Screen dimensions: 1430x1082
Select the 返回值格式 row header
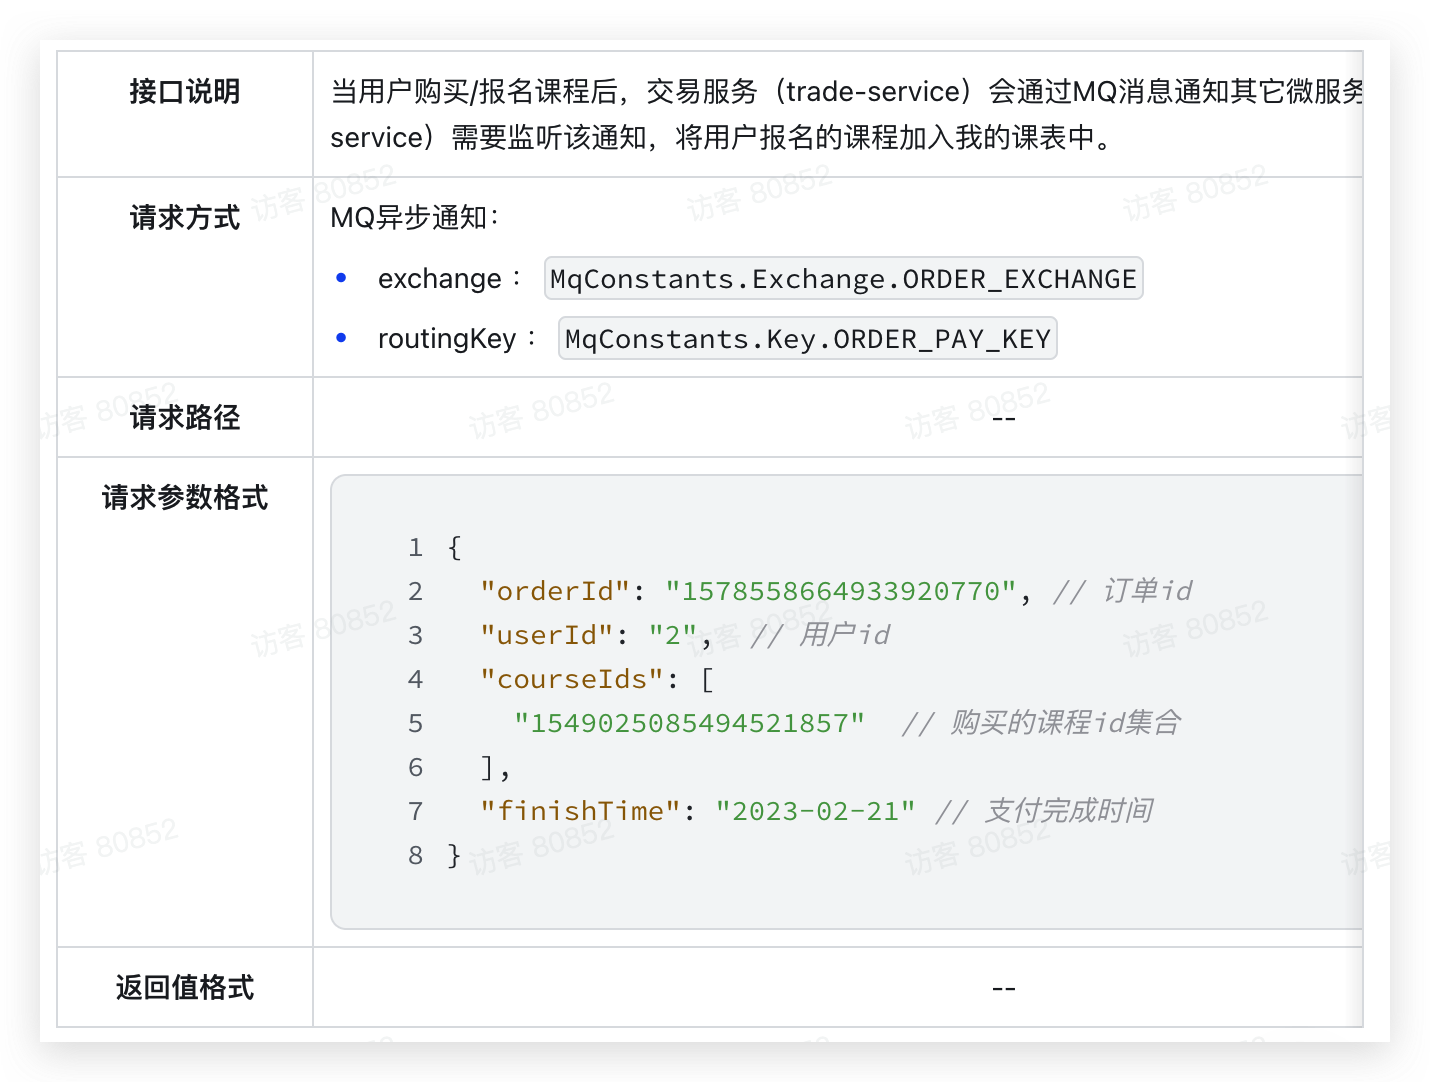coord(185,987)
